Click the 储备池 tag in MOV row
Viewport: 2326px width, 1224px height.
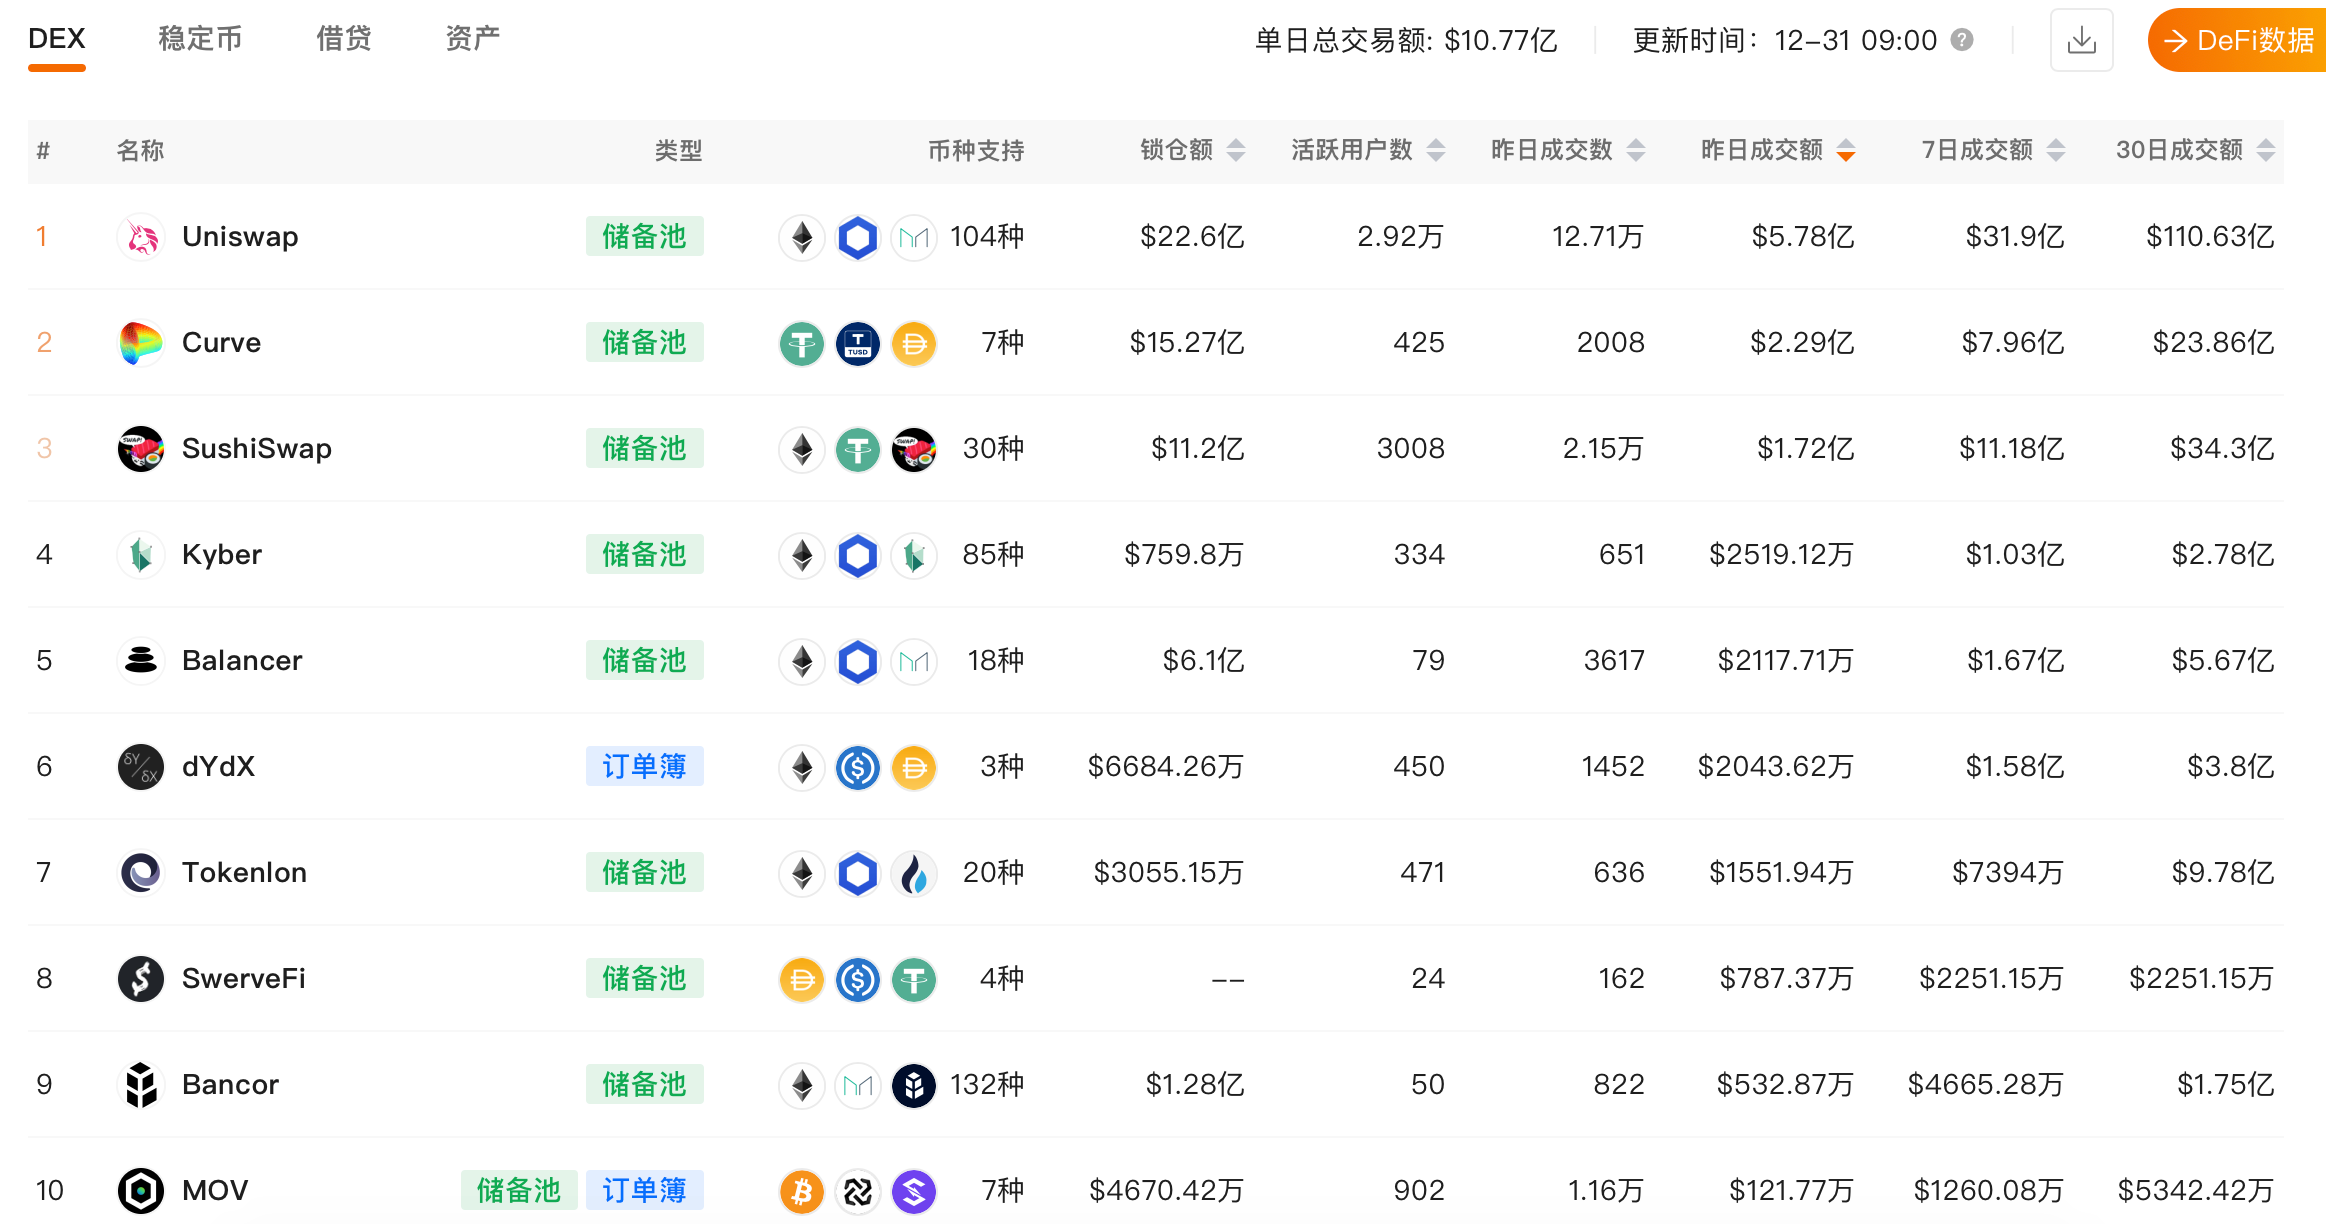519,1191
